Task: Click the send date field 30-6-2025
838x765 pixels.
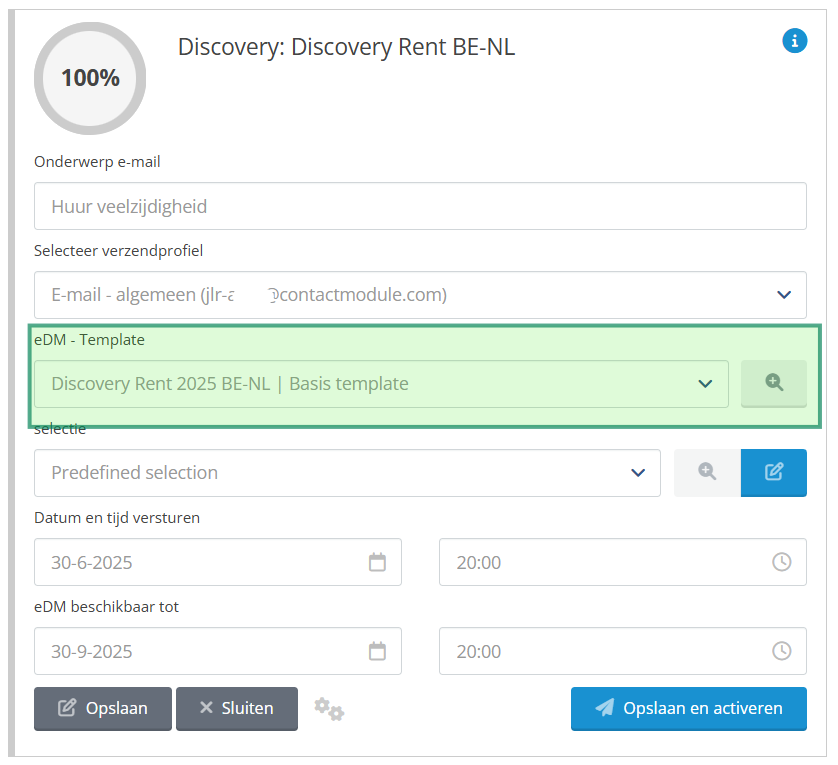Action: point(218,562)
